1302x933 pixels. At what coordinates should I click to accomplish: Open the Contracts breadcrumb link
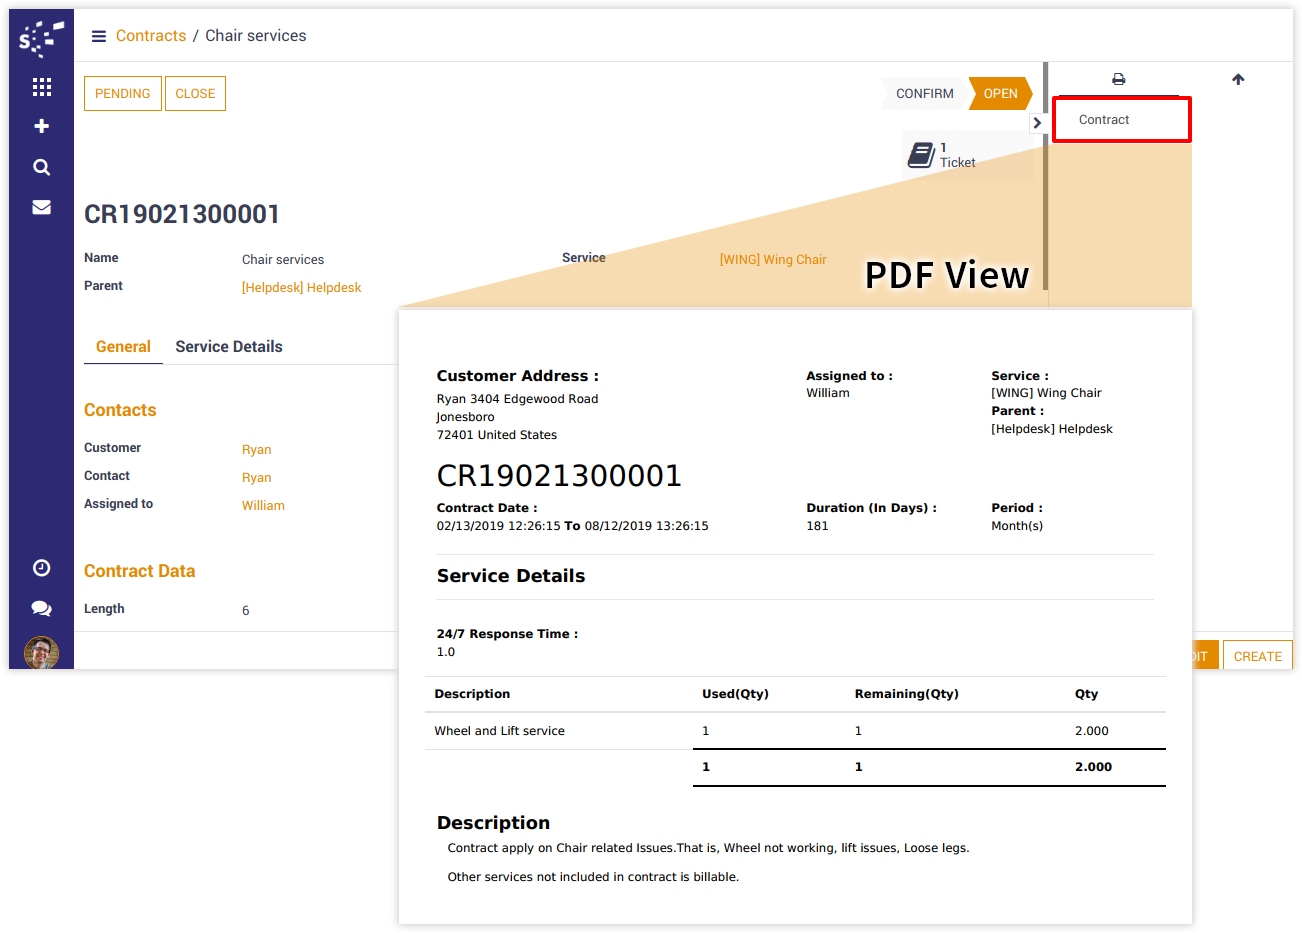(x=151, y=36)
